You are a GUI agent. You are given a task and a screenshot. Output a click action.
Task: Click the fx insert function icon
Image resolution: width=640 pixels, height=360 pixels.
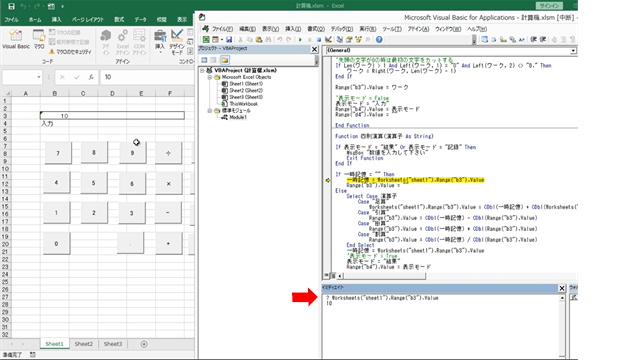(91, 77)
